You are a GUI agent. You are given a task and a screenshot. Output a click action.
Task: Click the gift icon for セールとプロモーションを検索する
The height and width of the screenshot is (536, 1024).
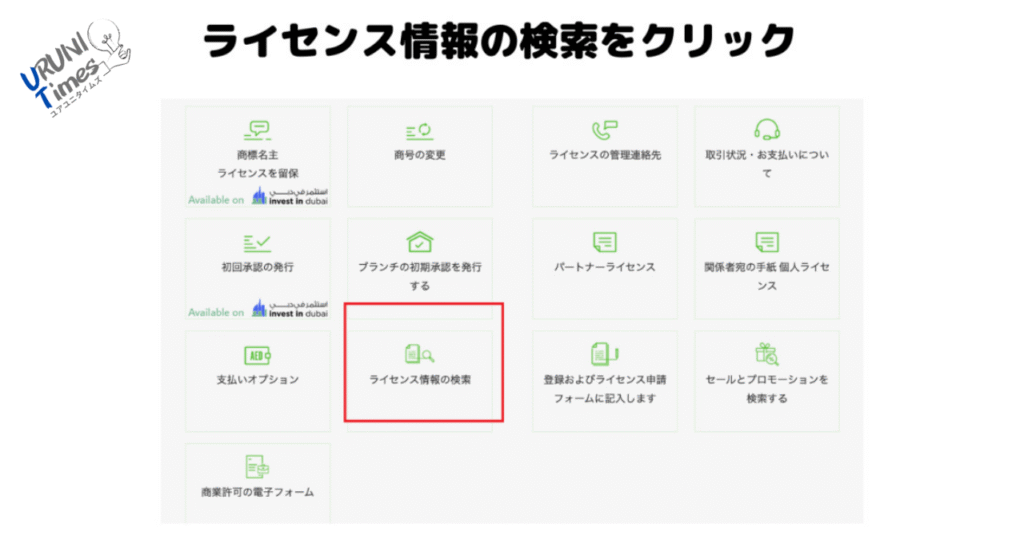click(767, 354)
